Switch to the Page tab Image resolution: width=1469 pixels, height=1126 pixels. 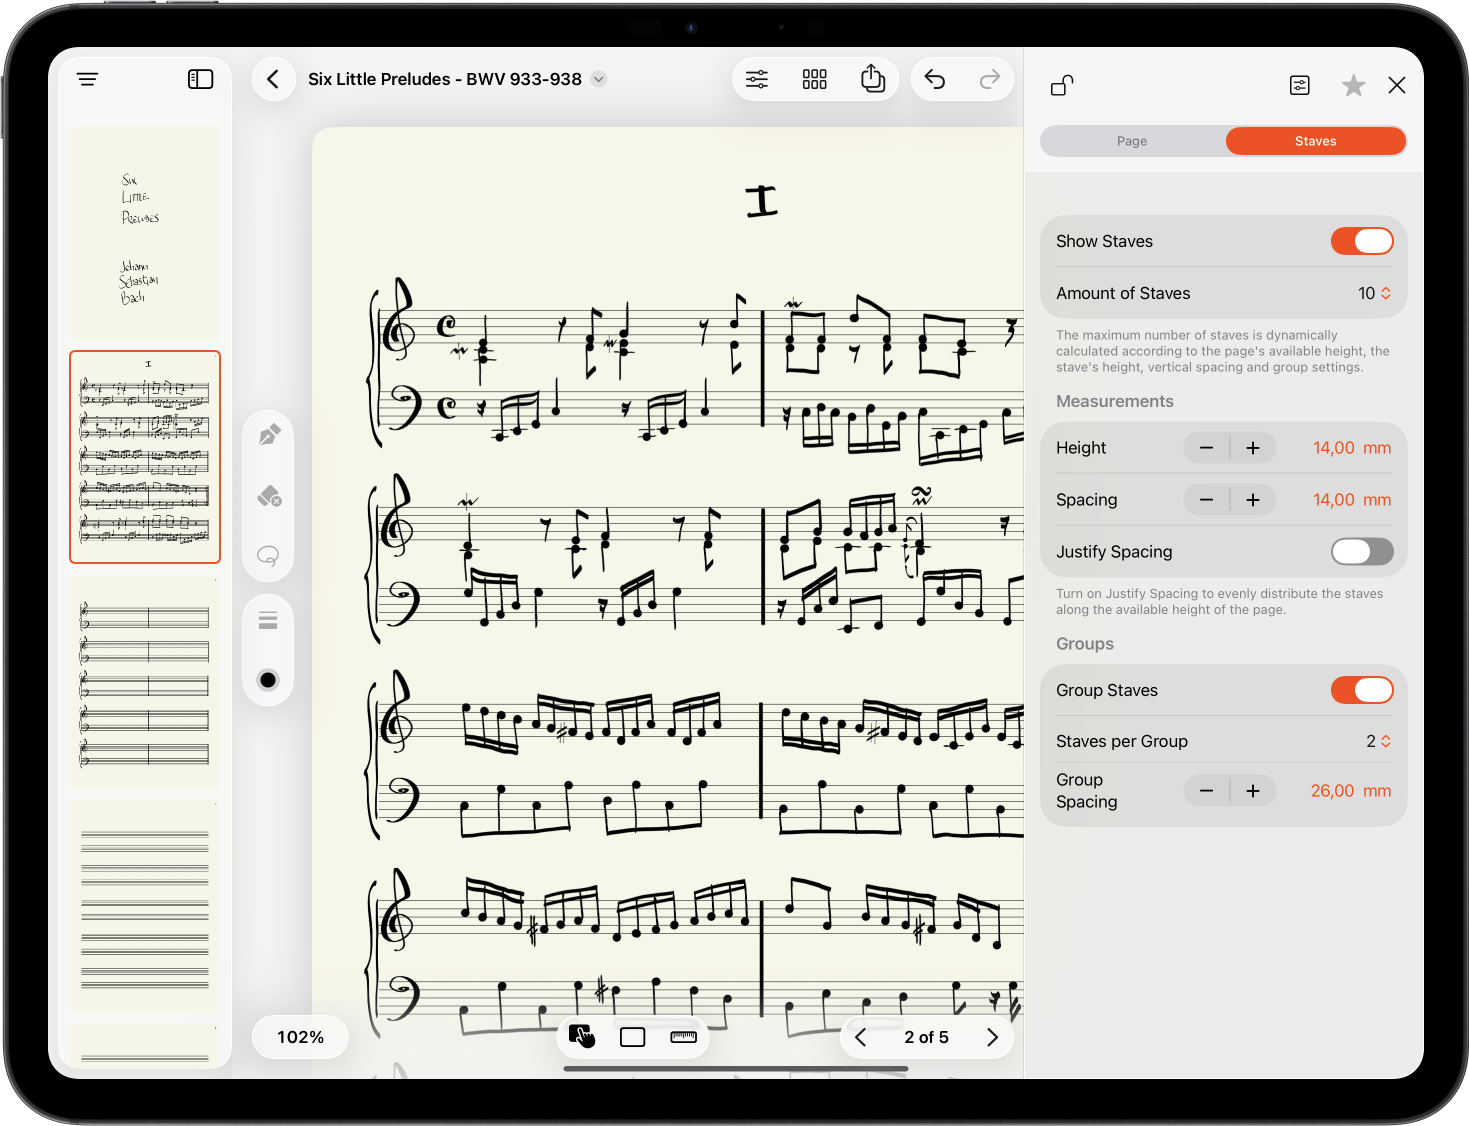point(1132,141)
